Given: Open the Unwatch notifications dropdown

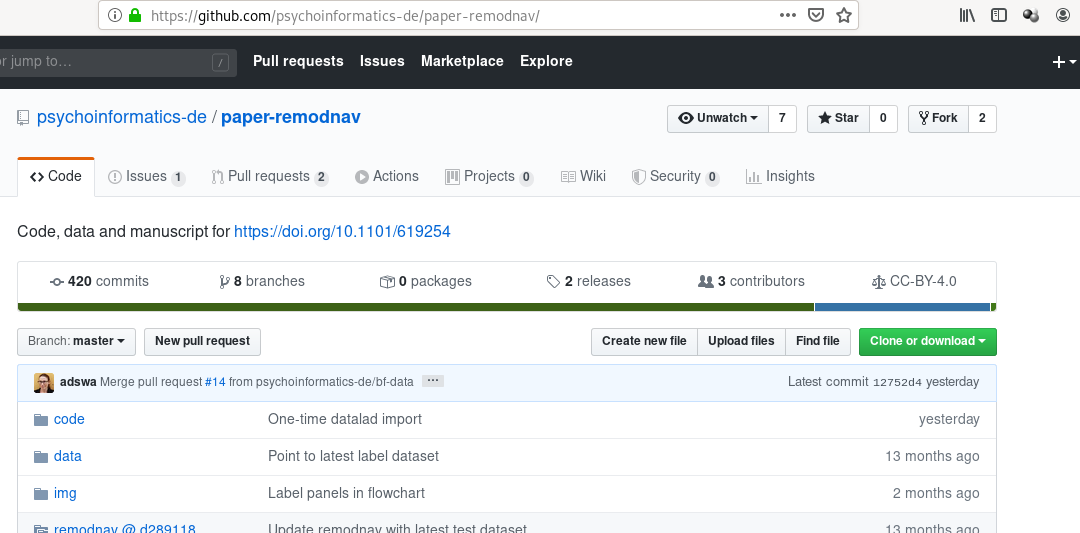Looking at the screenshot, I should pyautogui.click(x=718, y=118).
